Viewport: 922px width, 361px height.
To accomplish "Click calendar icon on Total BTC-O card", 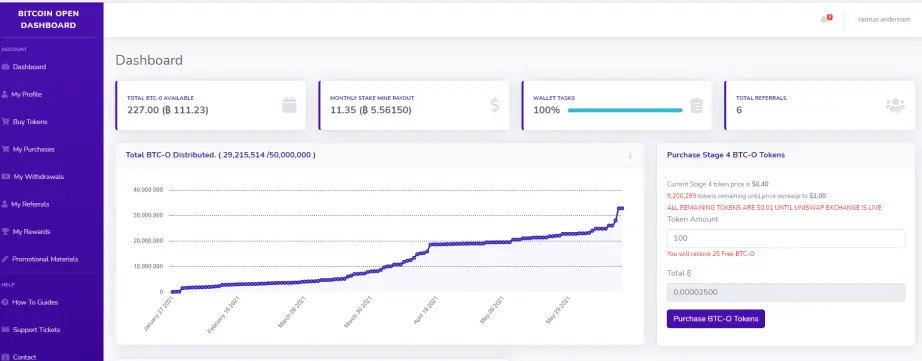I will click(x=289, y=105).
